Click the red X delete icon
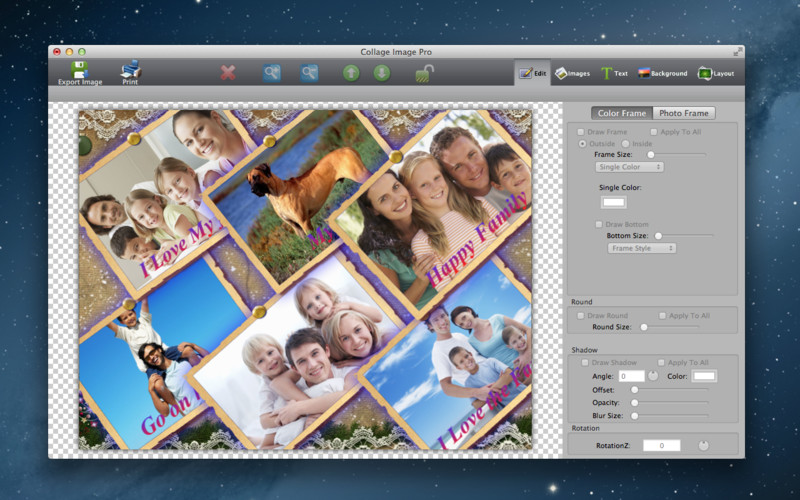The image size is (800, 500). click(228, 72)
